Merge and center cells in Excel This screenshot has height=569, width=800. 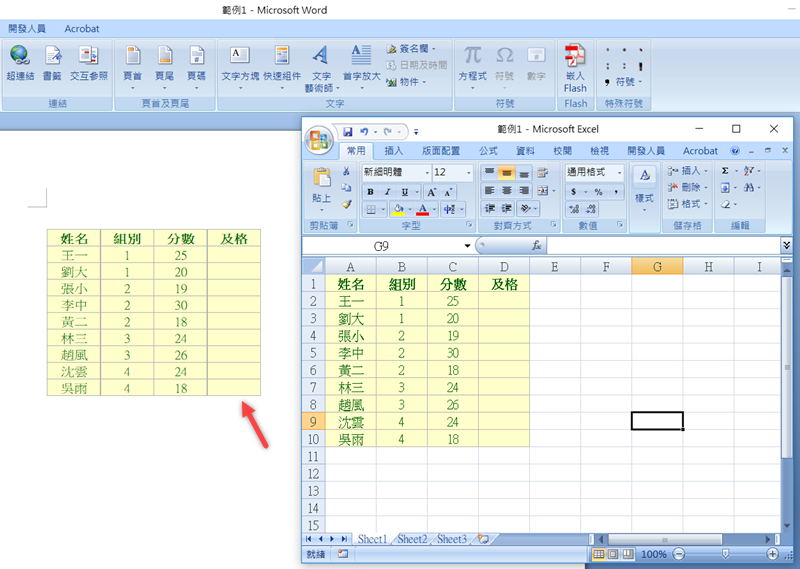point(543,191)
